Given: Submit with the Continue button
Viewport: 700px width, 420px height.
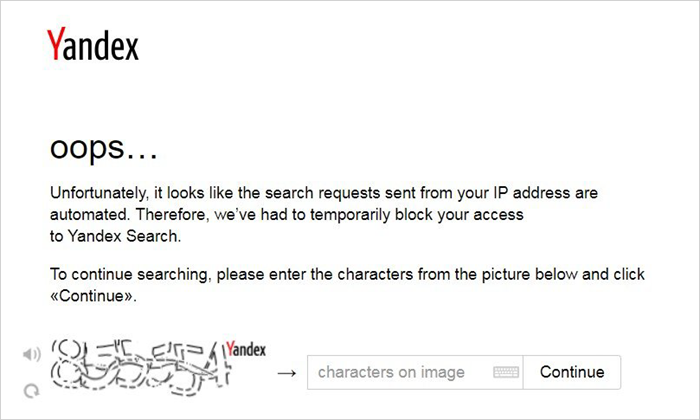Looking at the screenshot, I should pos(572,372).
